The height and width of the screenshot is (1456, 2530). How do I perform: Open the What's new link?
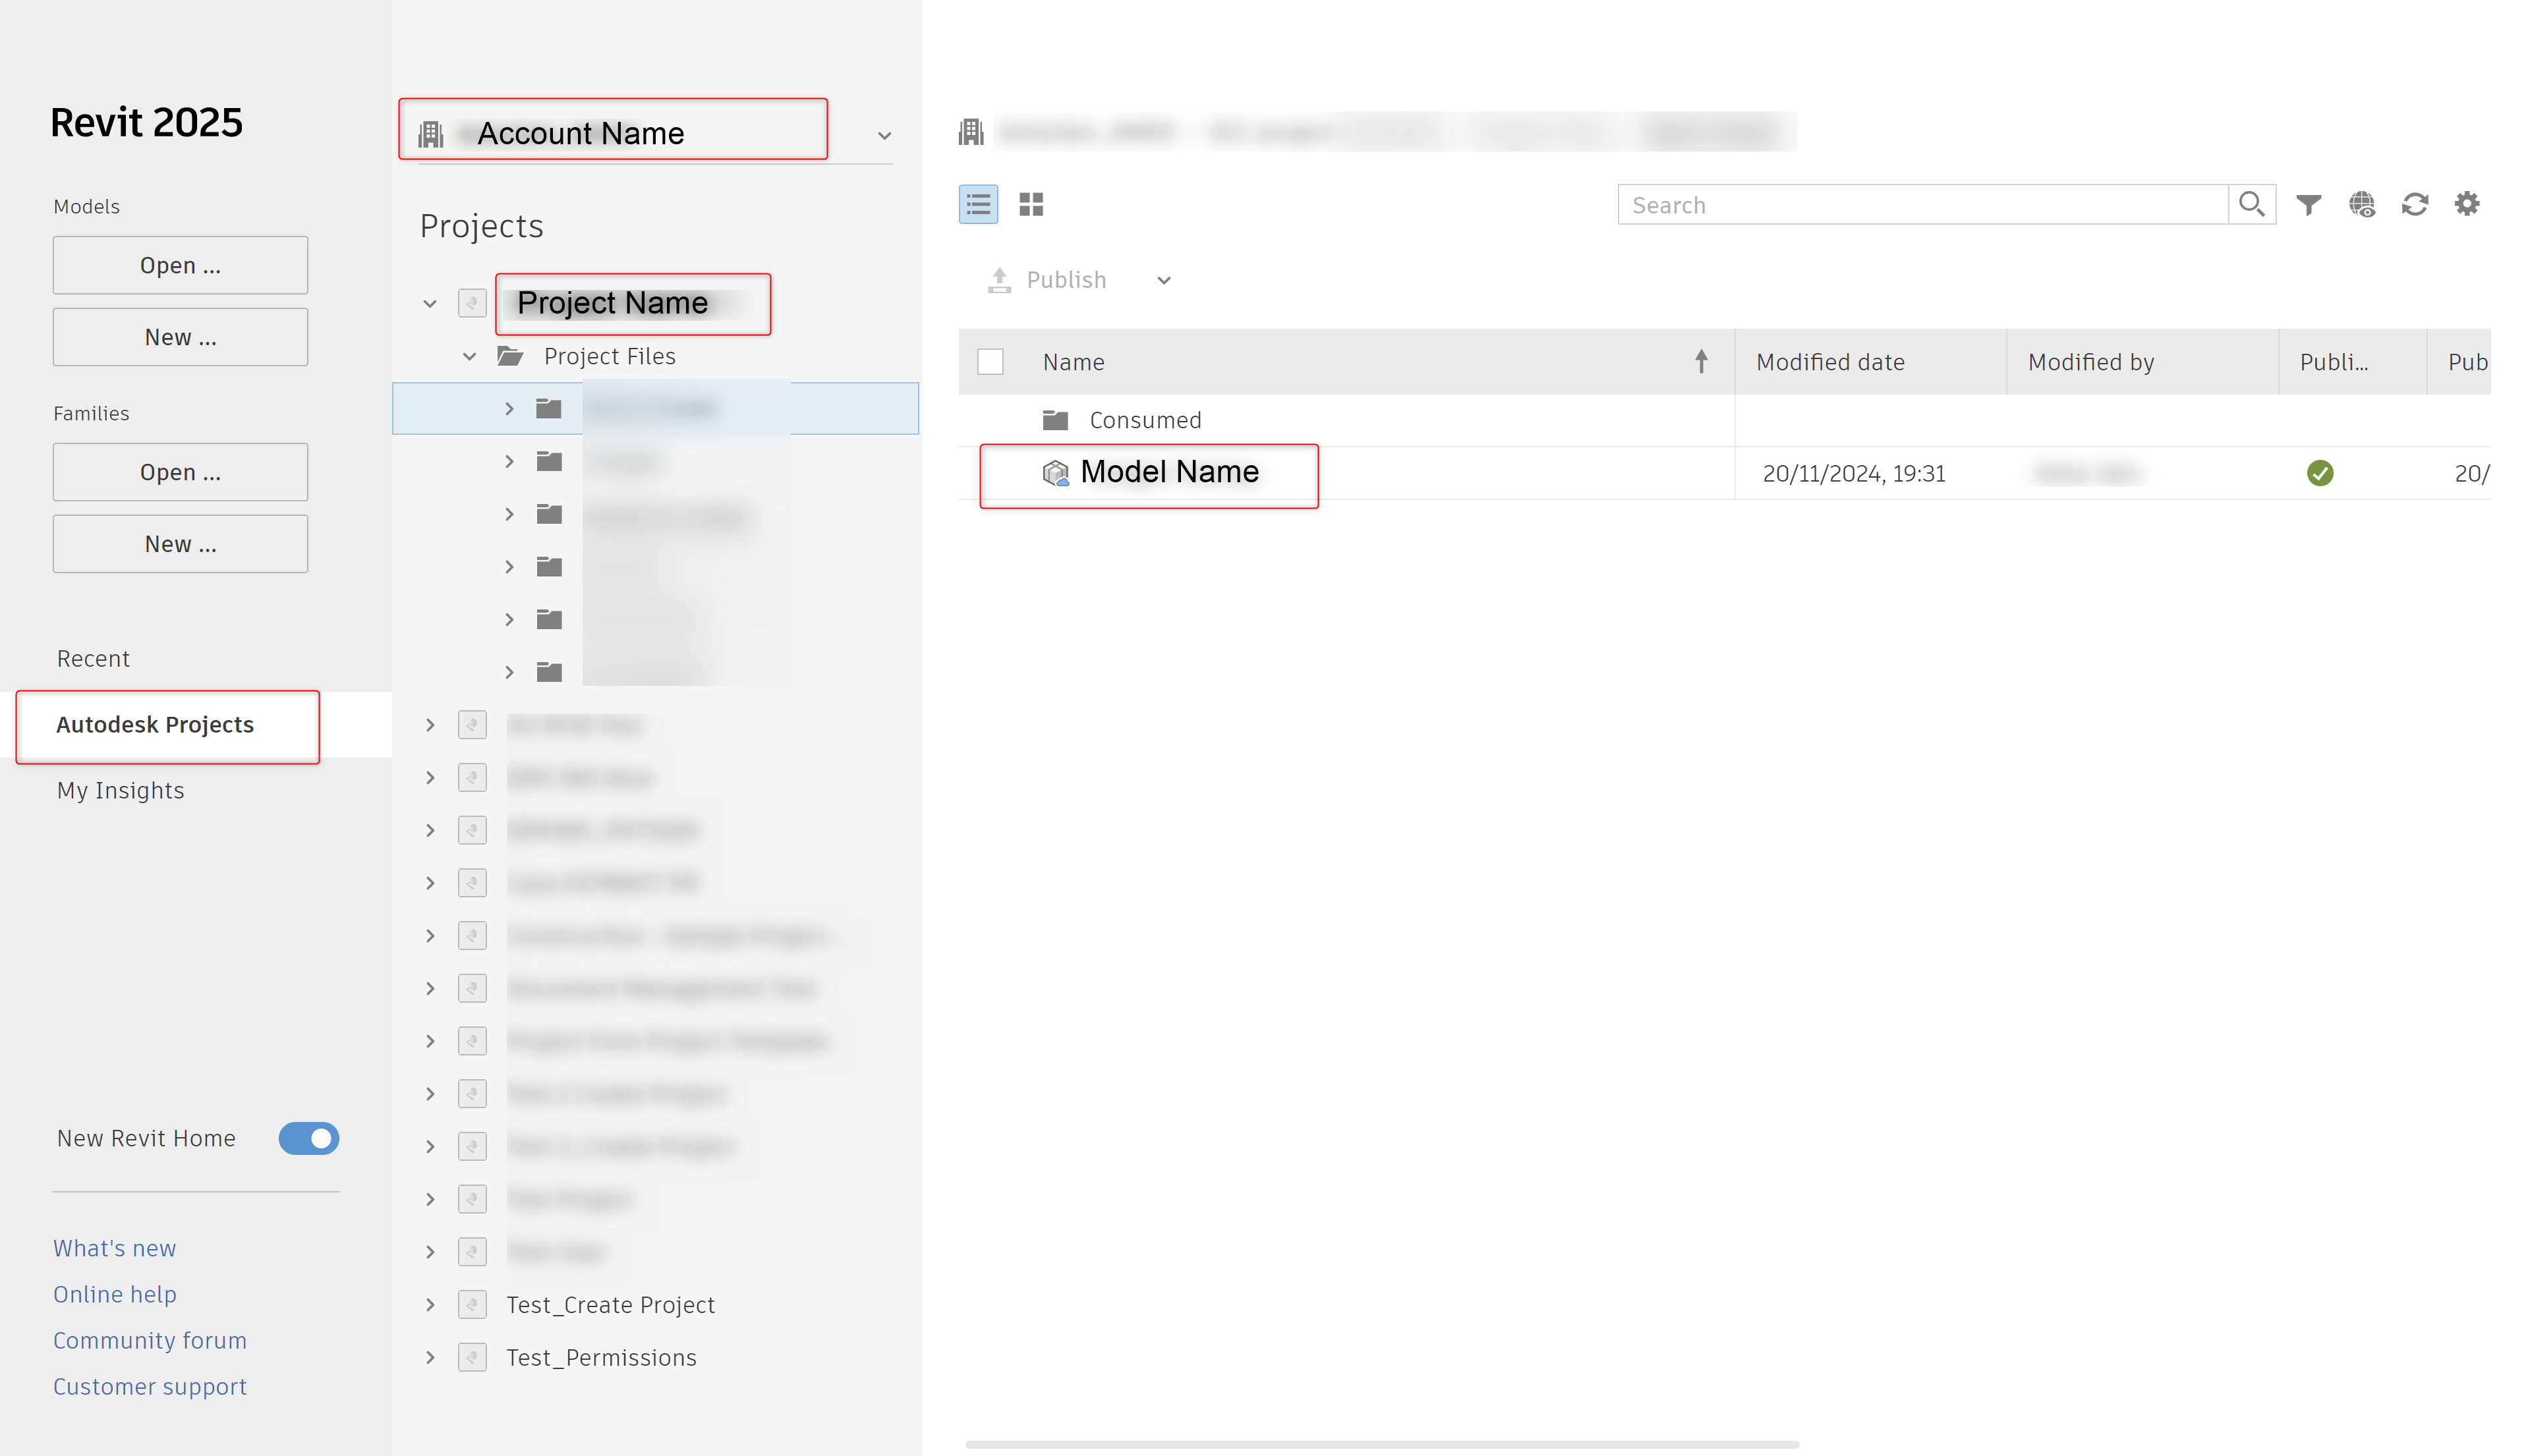tap(114, 1248)
